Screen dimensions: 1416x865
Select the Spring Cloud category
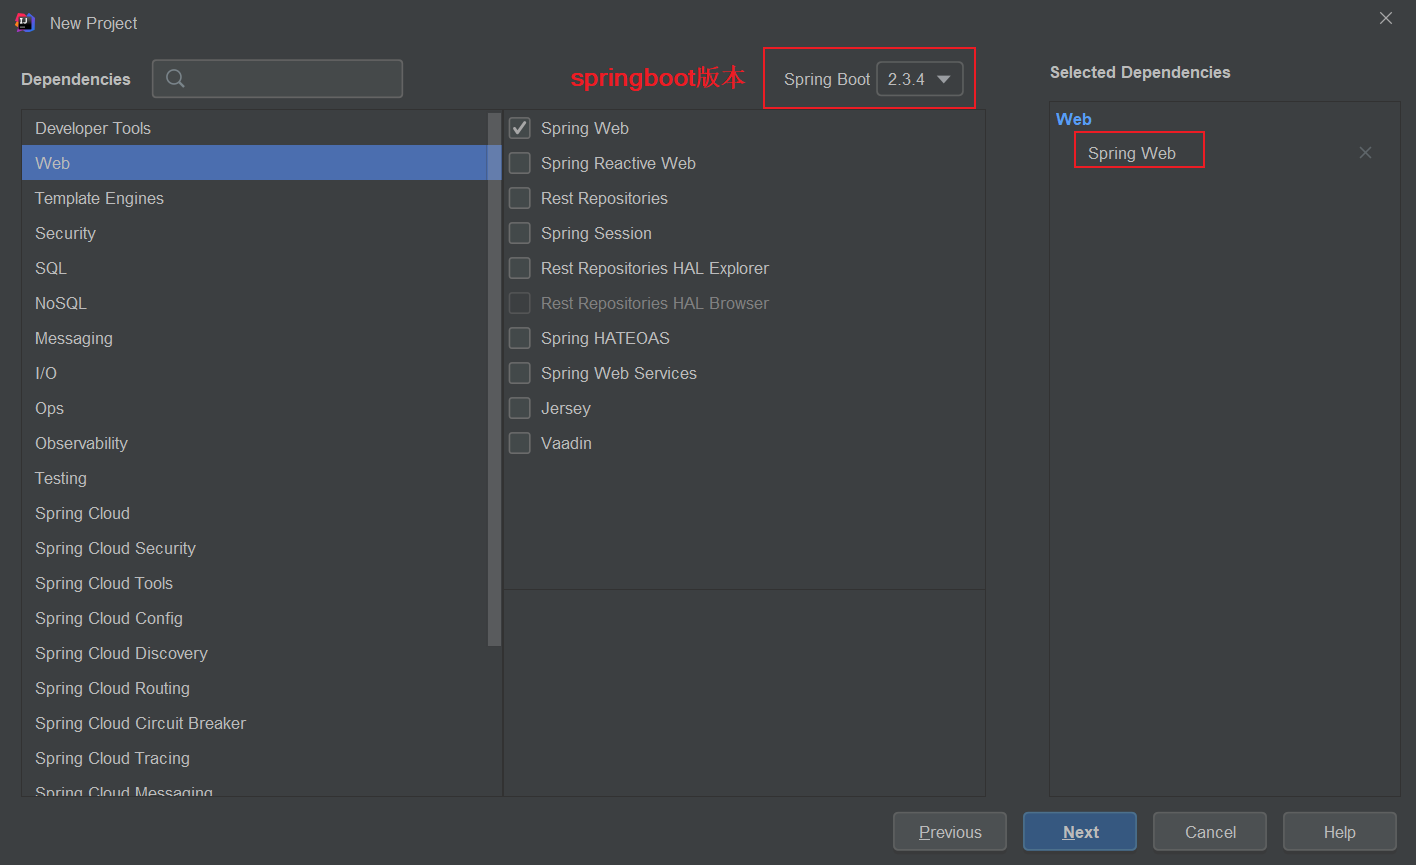255,513
